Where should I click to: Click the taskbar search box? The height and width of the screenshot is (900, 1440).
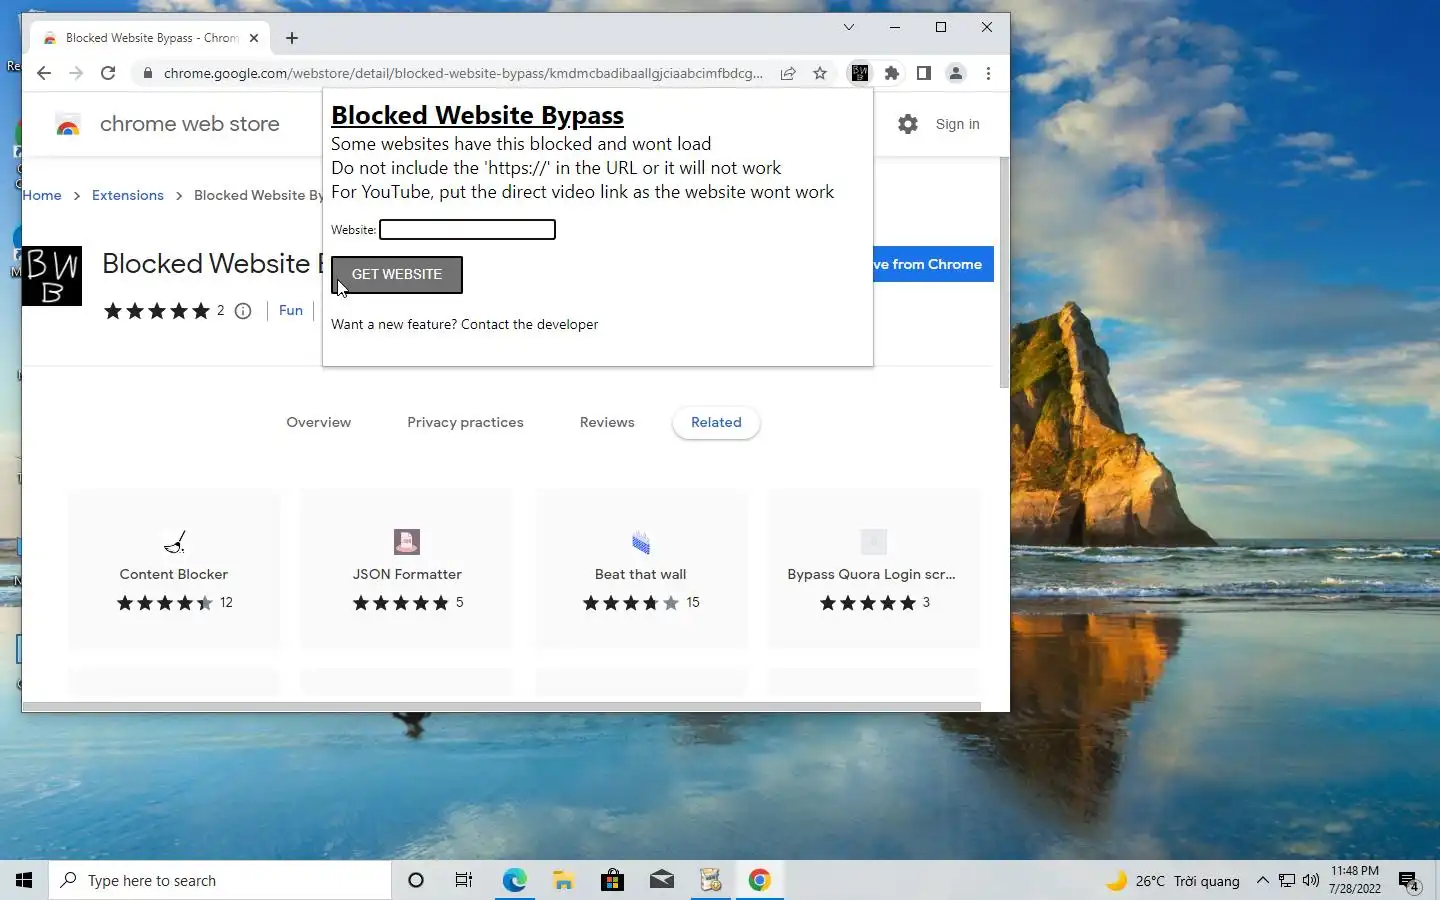point(220,880)
